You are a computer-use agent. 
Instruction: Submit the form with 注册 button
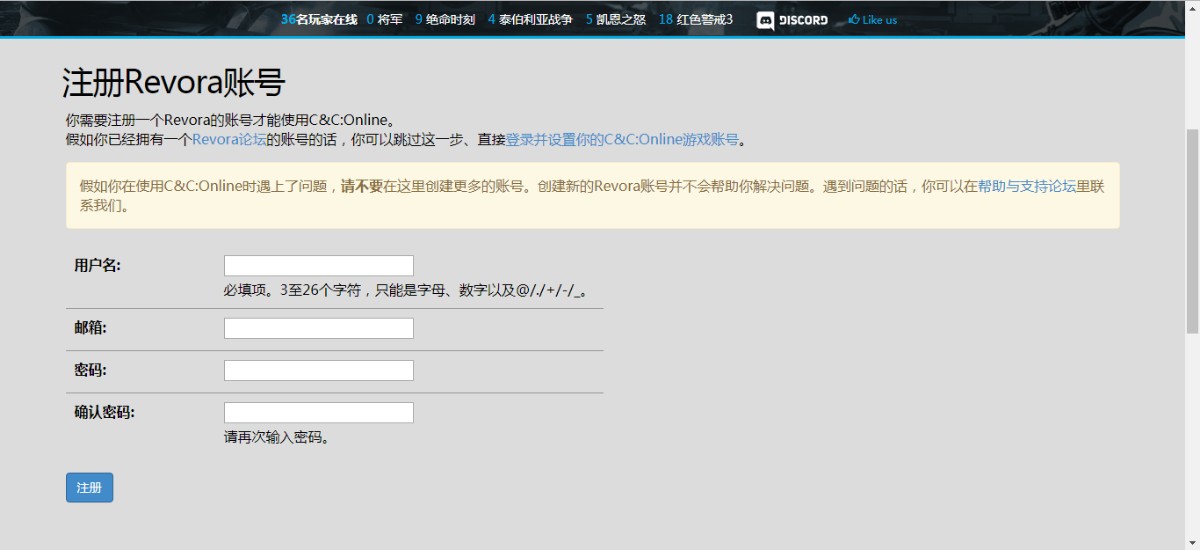coord(90,487)
